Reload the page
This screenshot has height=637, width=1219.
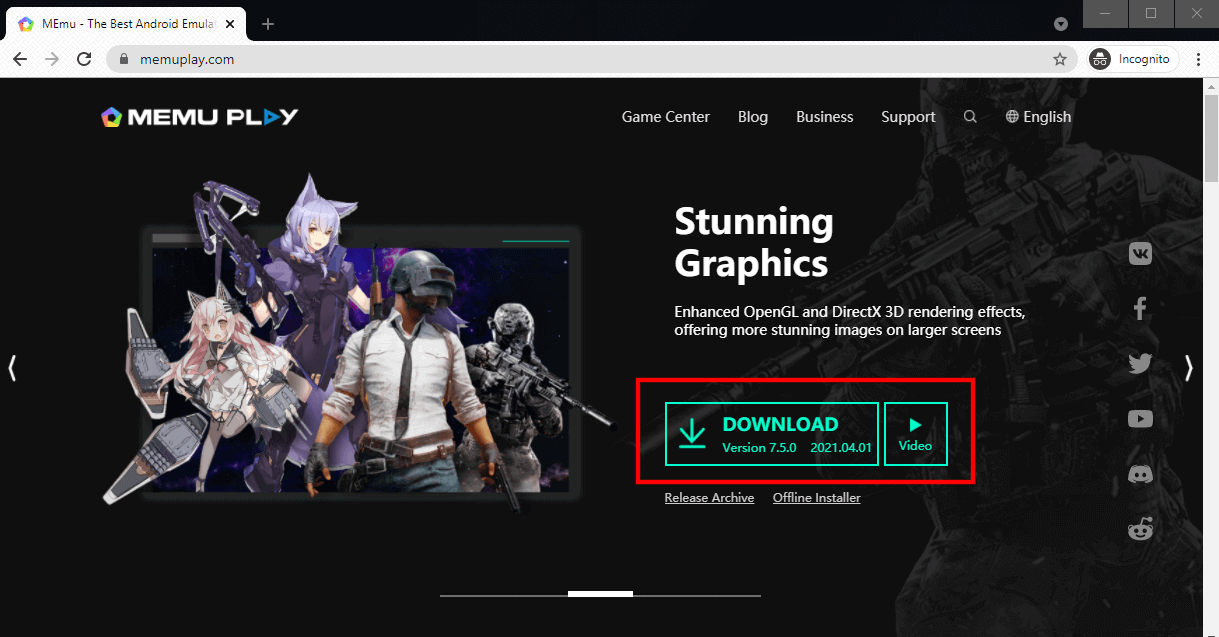pos(84,59)
